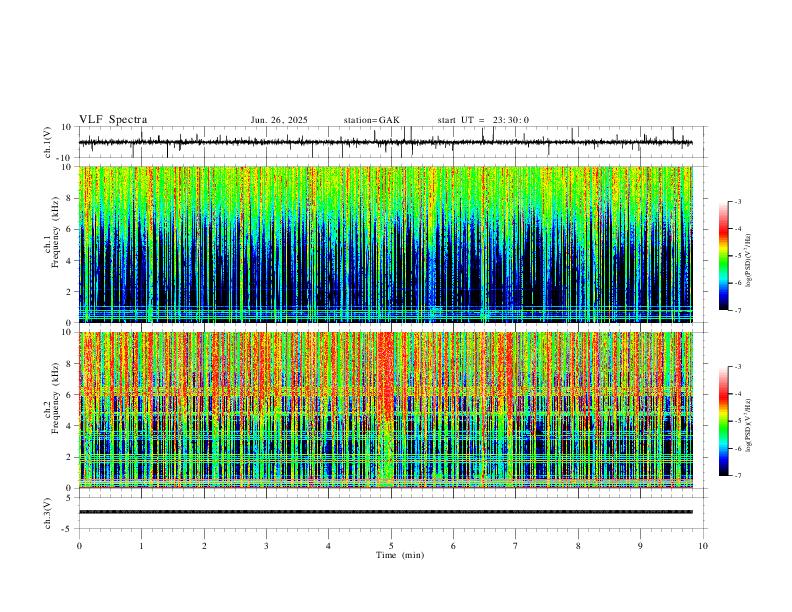The image size is (792, 612).
Task: Click the "4" kHz tick of ch.1 spectrogram
Action: tap(70, 261)
